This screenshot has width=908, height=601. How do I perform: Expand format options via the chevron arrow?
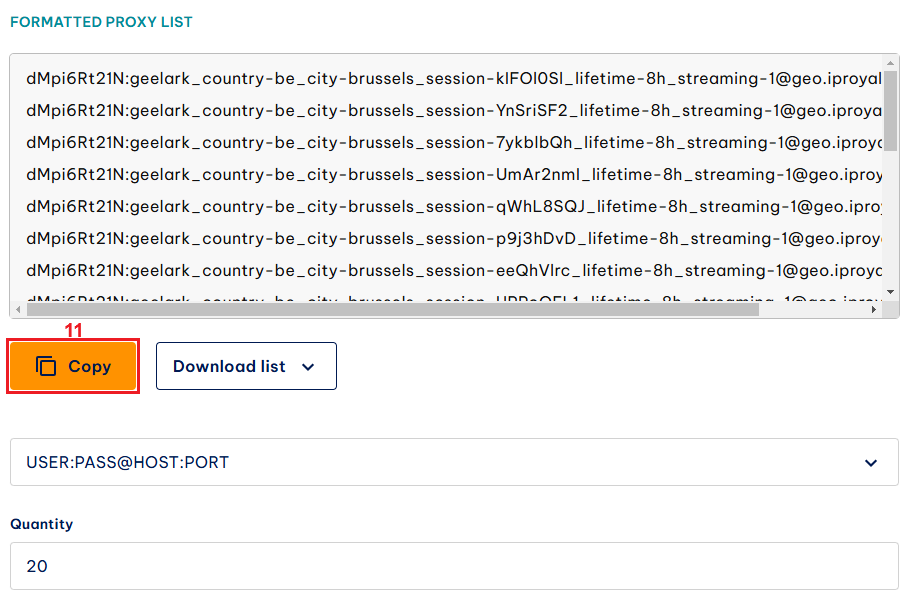pyautogui.click(x=871, y=463)
